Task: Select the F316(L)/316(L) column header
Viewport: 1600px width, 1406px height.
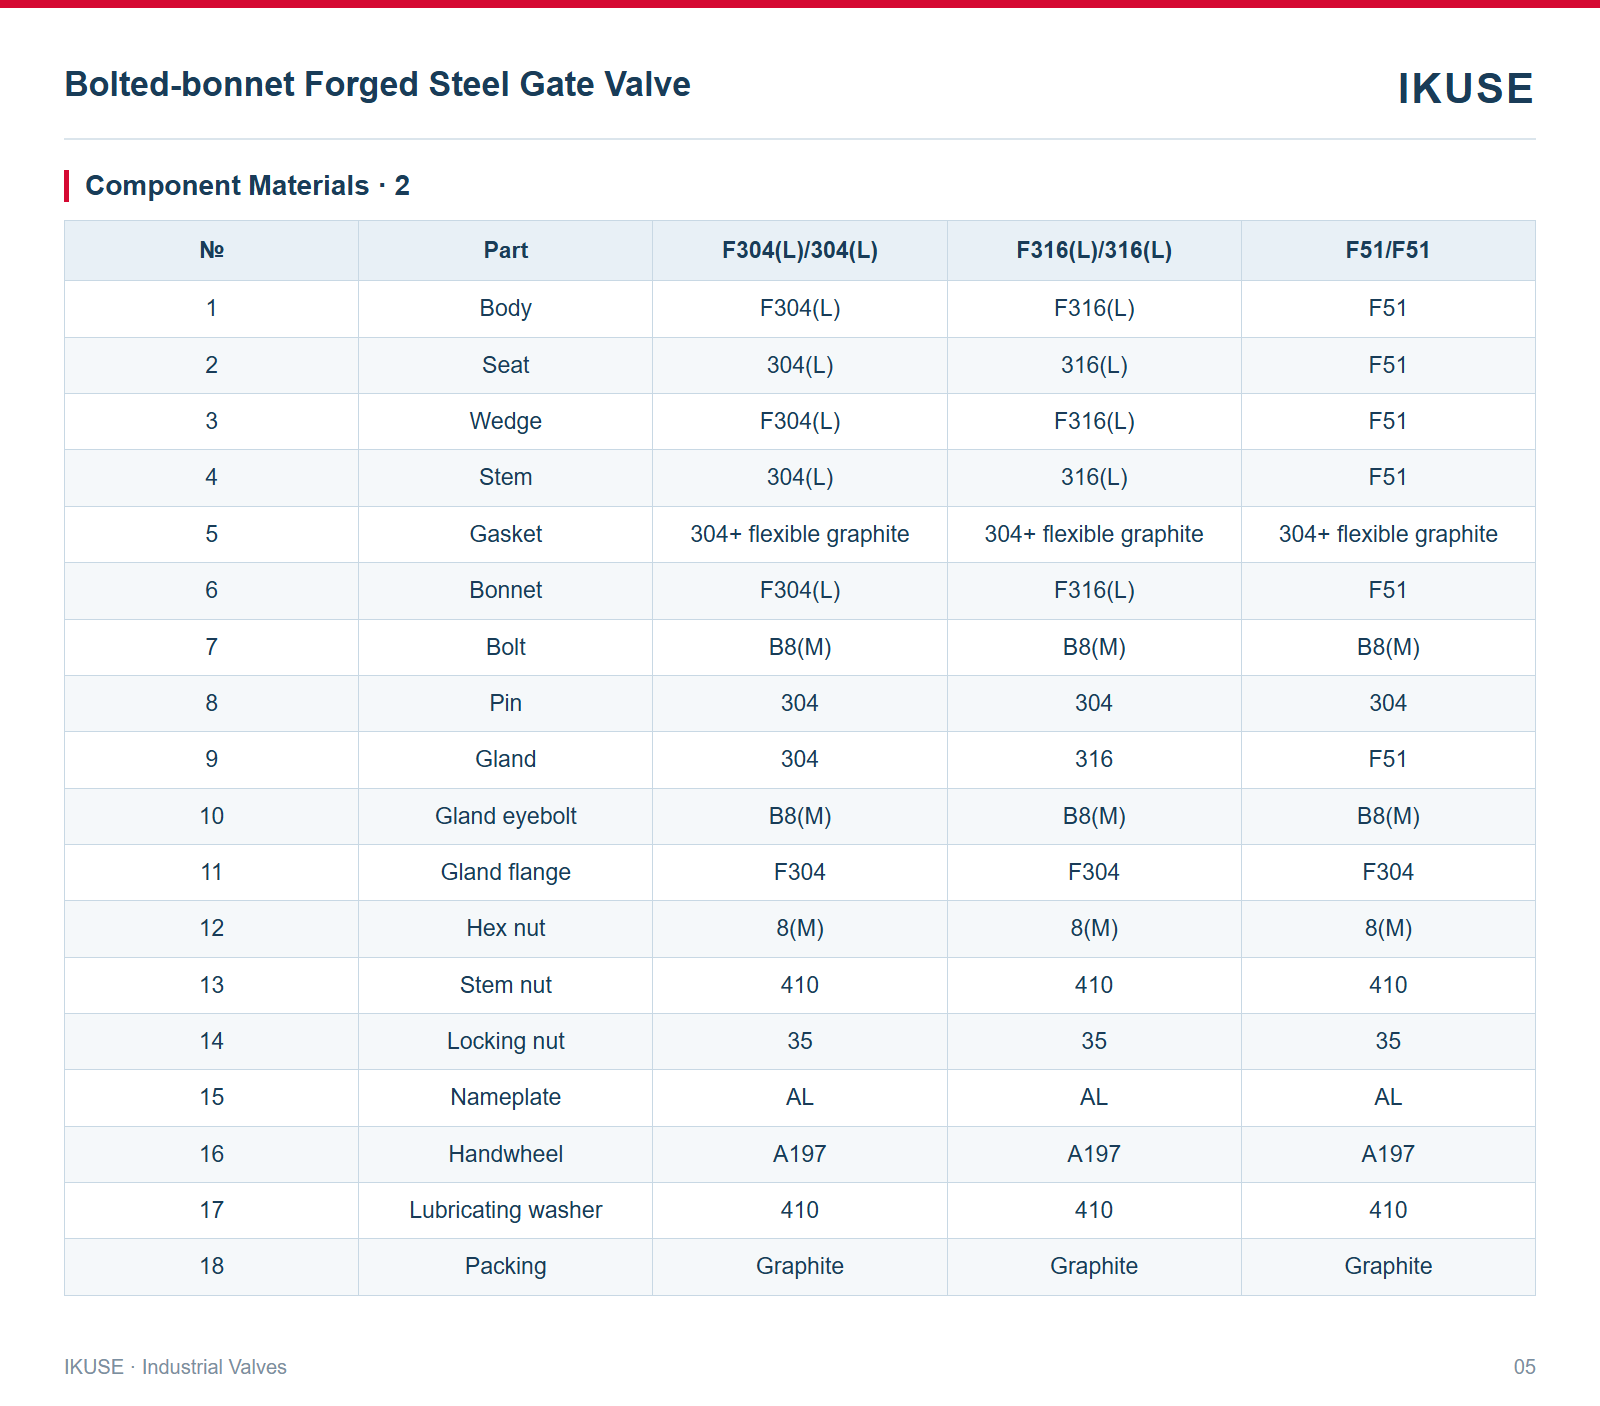Action: 1094,250
